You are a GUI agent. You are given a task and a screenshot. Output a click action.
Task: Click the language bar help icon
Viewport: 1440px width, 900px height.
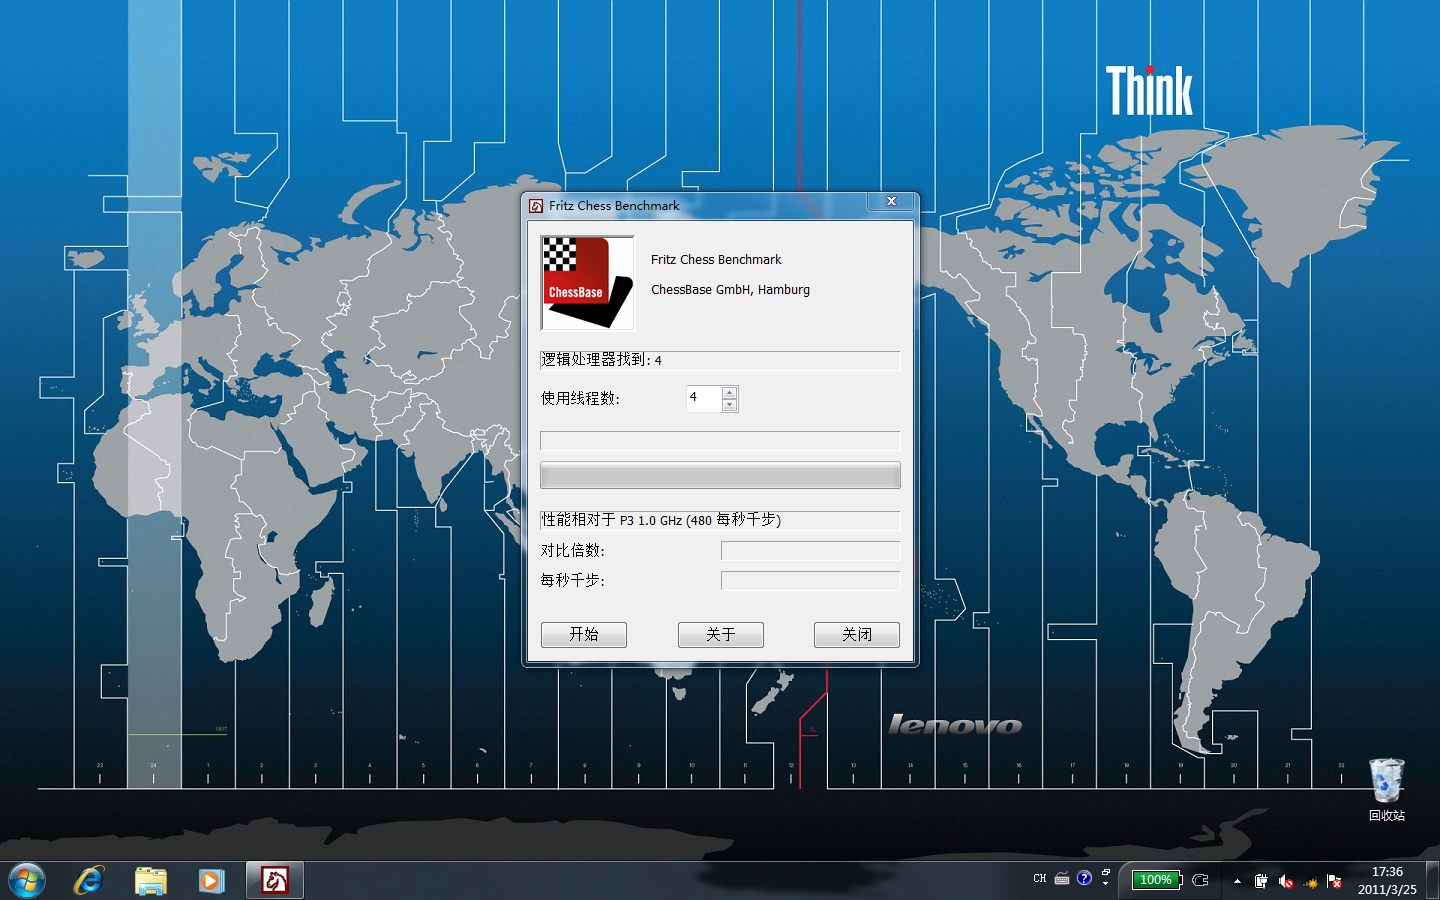[x=1084, y=878]
